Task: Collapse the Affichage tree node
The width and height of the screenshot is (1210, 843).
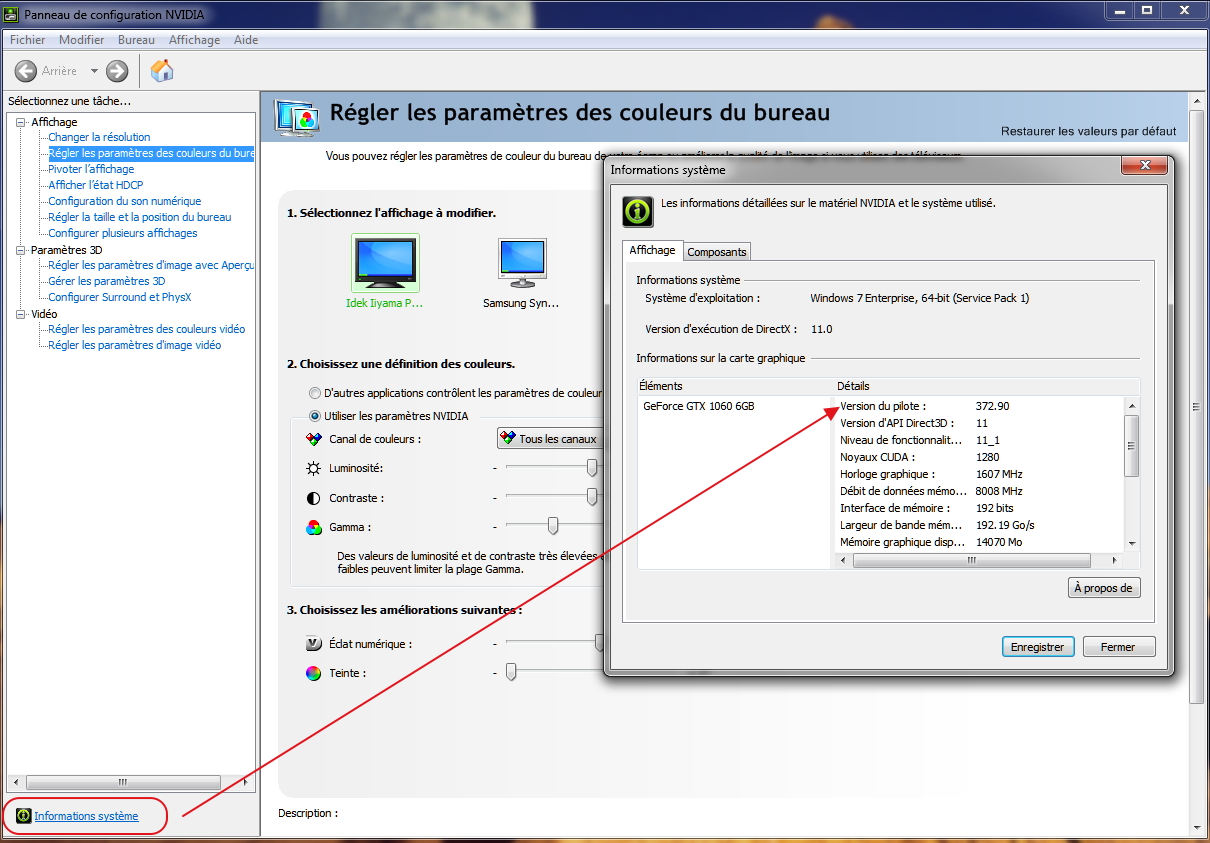Action: 21,122
